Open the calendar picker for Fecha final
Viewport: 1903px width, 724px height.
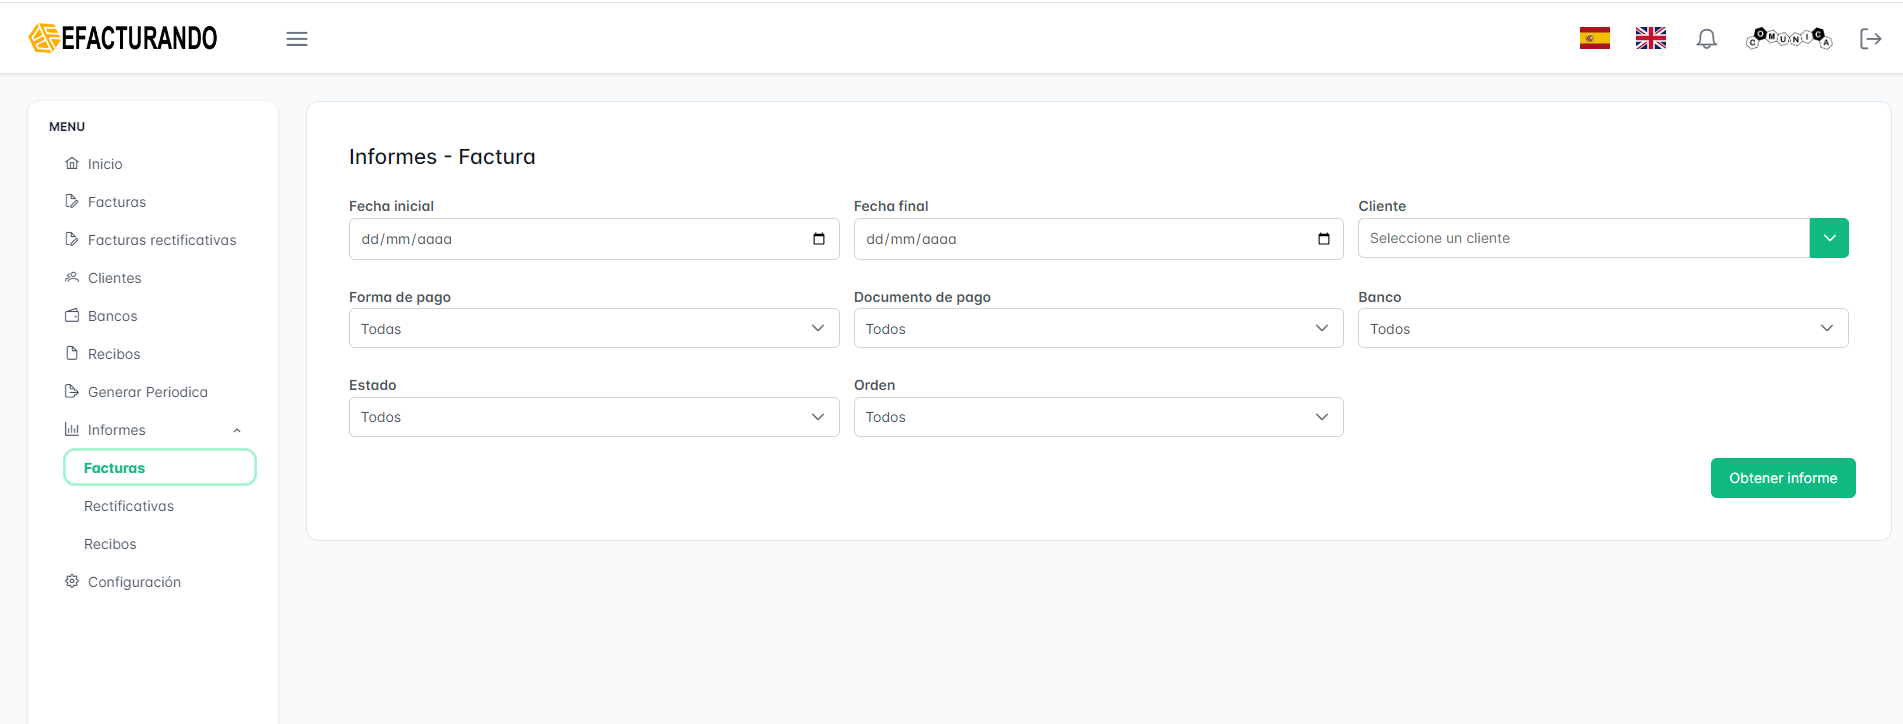click(x=1323, y=239)
